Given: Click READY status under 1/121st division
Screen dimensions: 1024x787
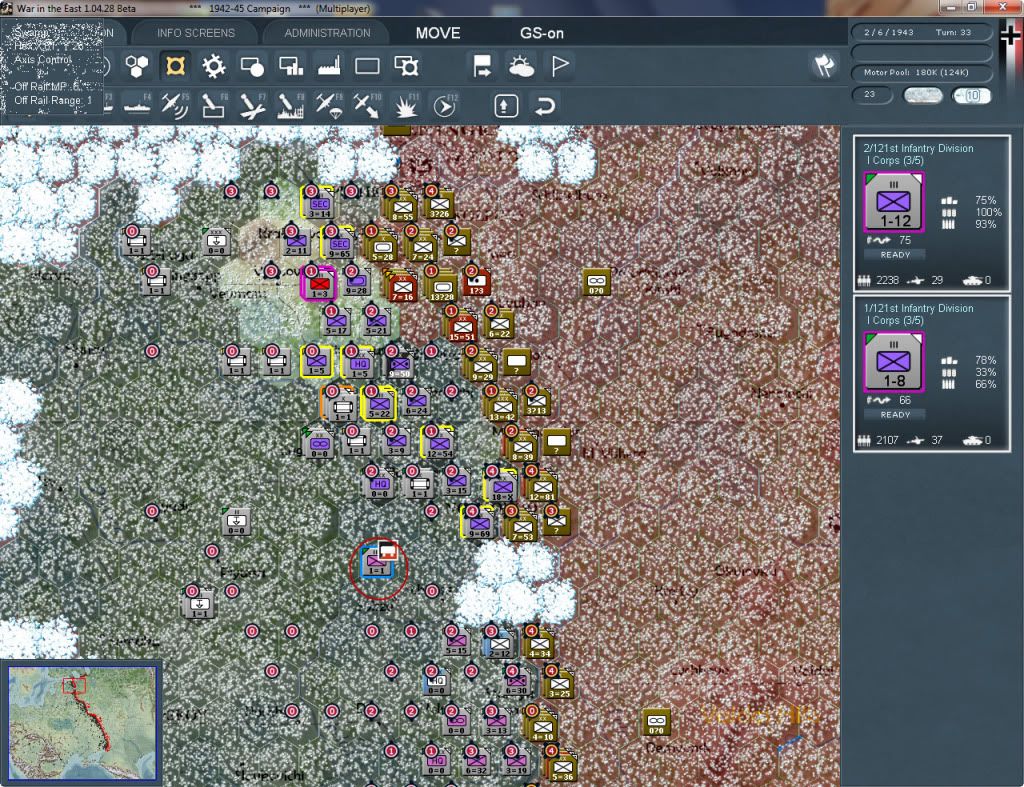Looking at the screenshot, I should (895, 415).
